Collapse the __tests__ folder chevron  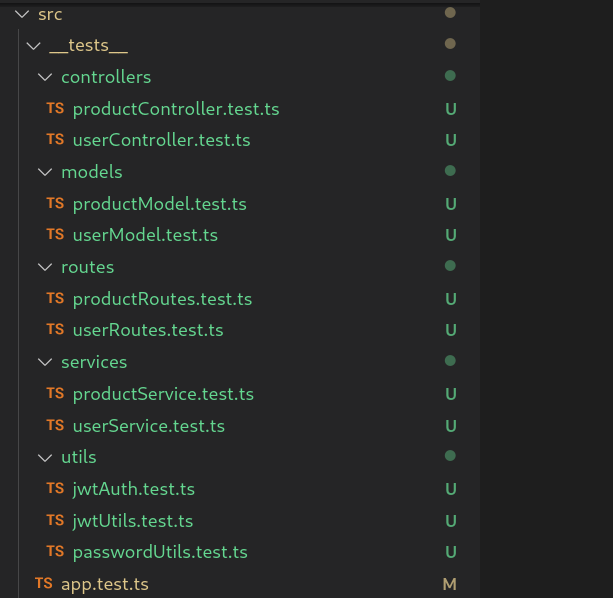(x=32, y=46)
